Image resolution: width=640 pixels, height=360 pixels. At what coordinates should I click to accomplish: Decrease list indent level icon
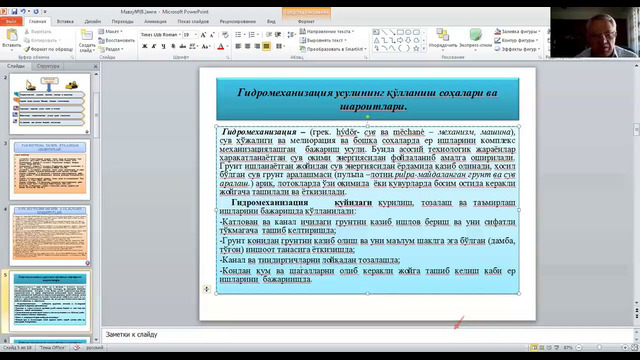269,35
